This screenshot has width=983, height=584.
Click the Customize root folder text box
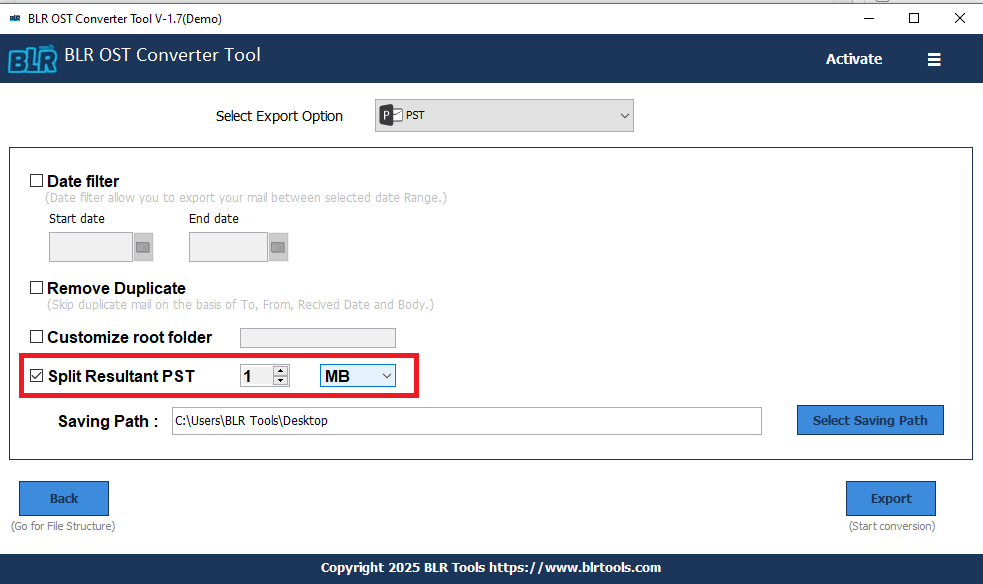(x=317, y=337)
